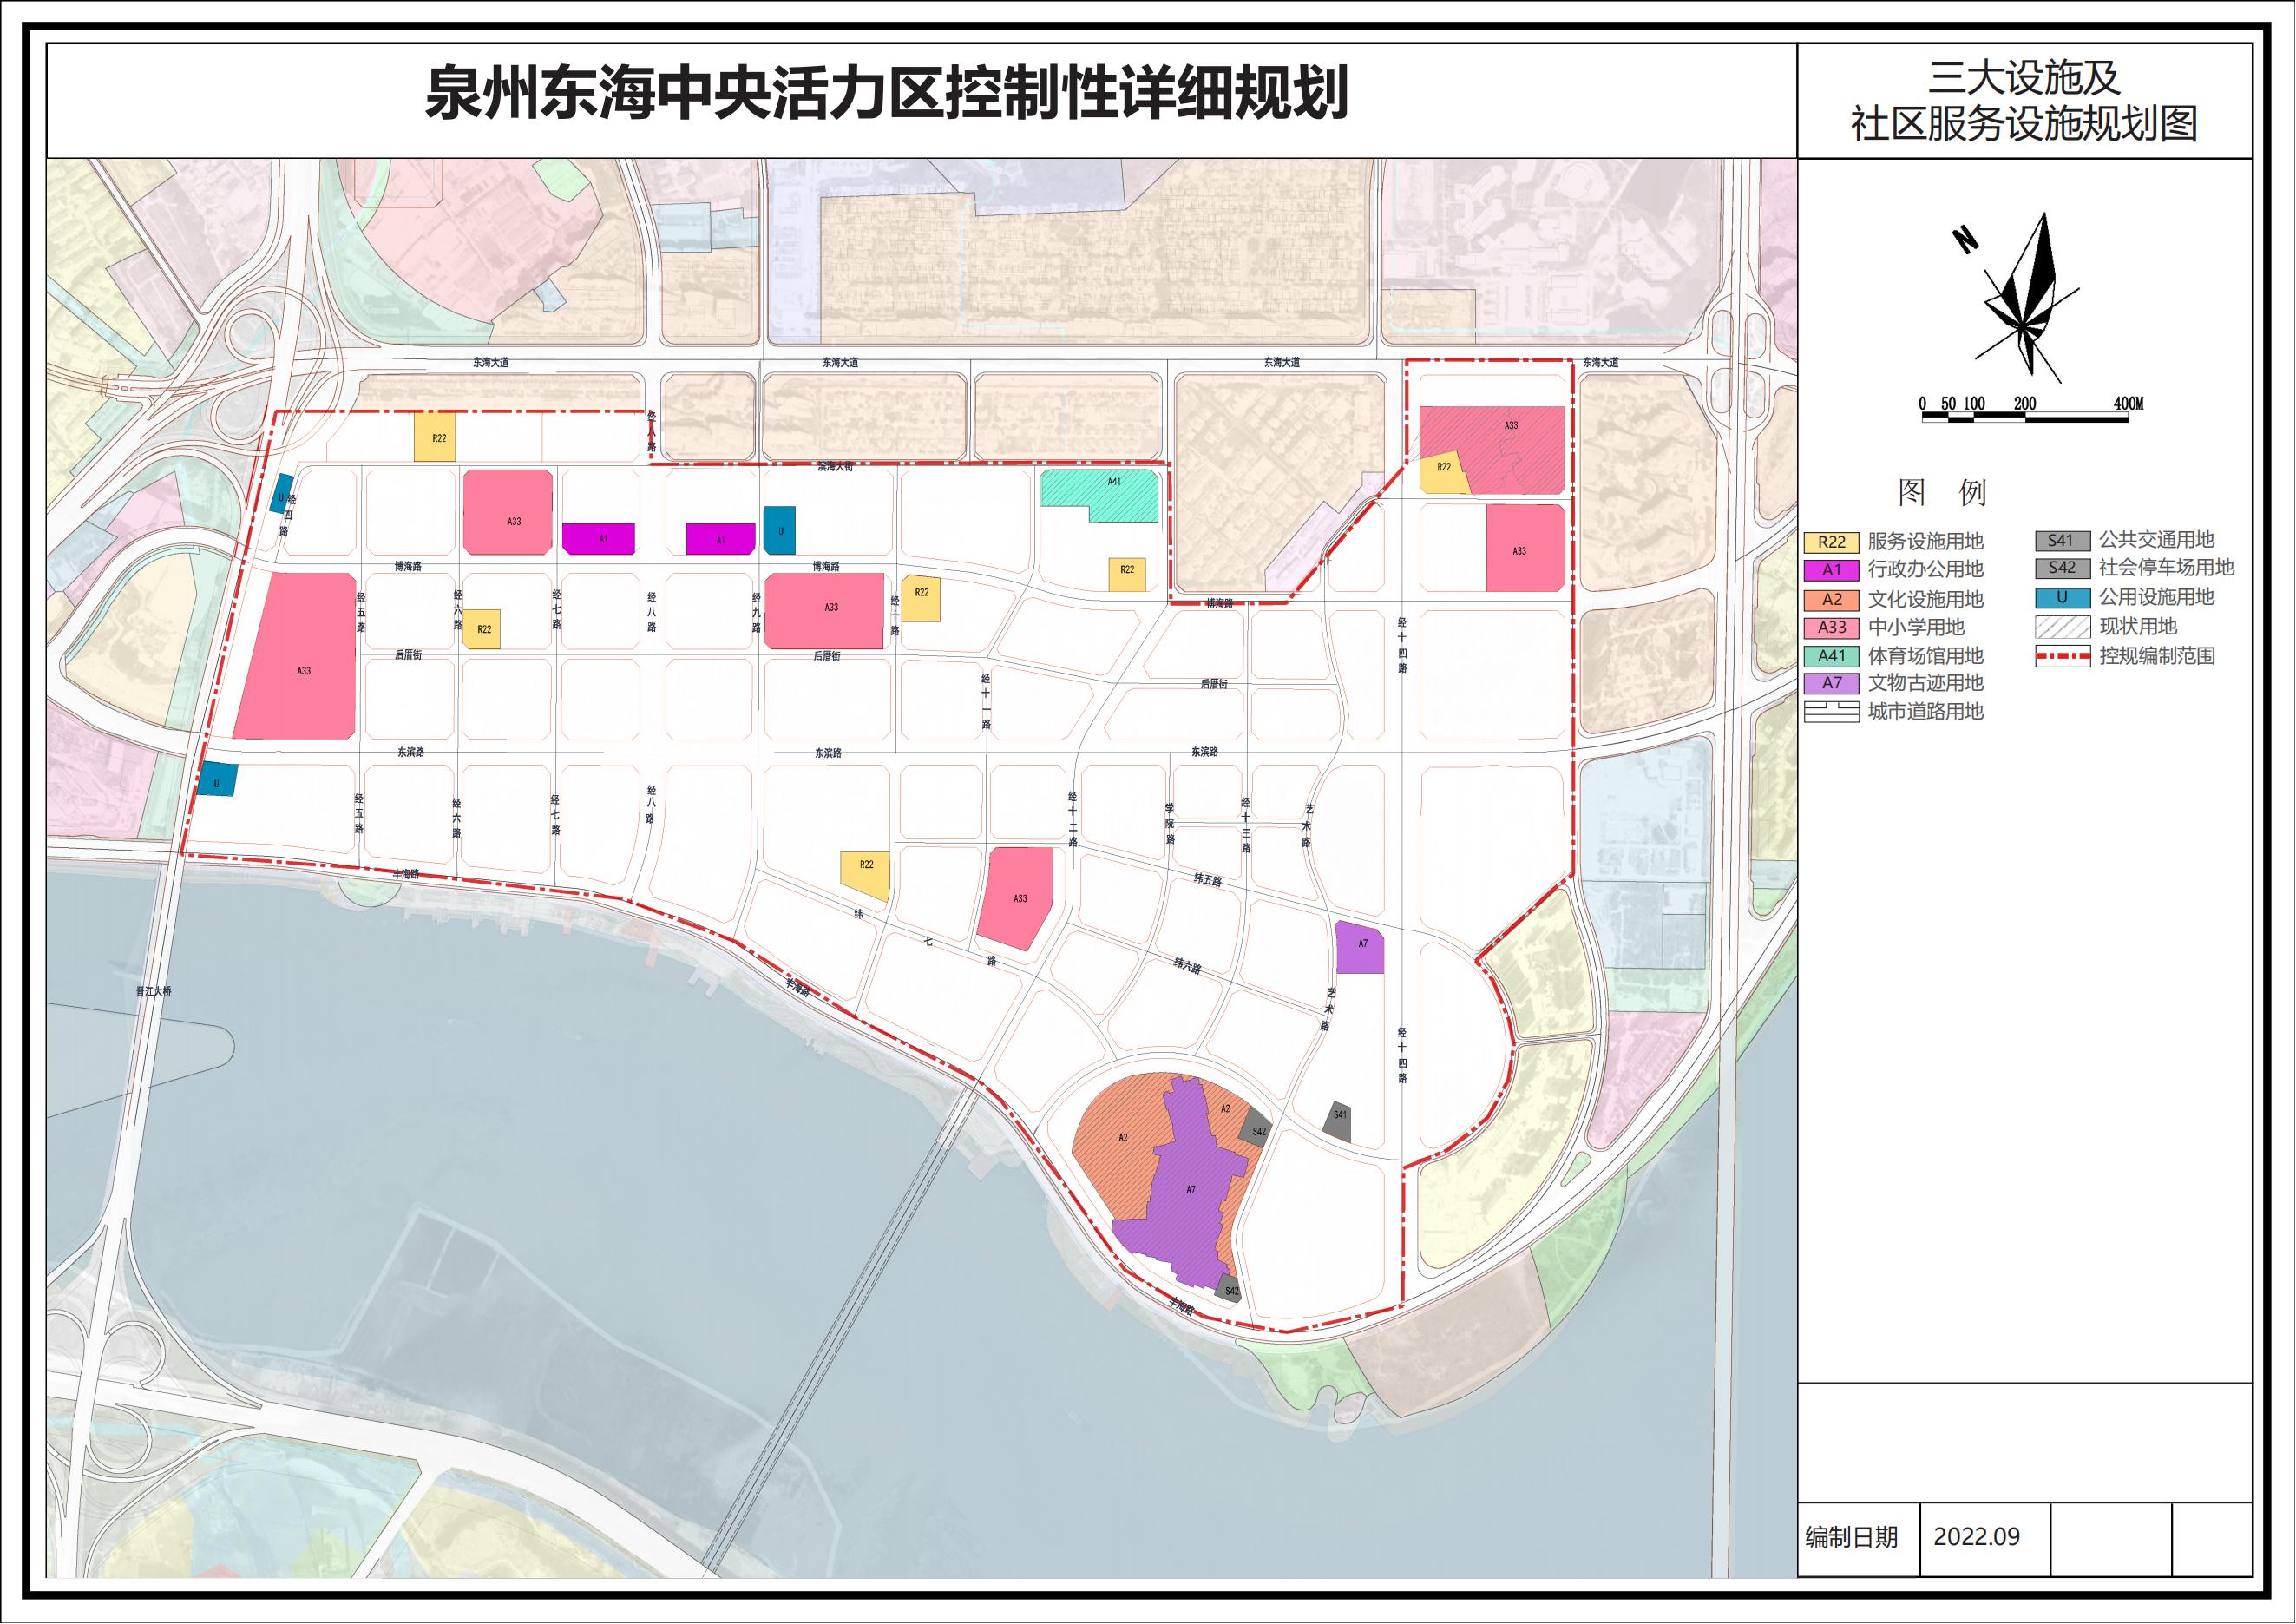Select the A1 magenta legend swatch
Viewport: 2296px width, 1624px height.
(x=1831, y=570)
